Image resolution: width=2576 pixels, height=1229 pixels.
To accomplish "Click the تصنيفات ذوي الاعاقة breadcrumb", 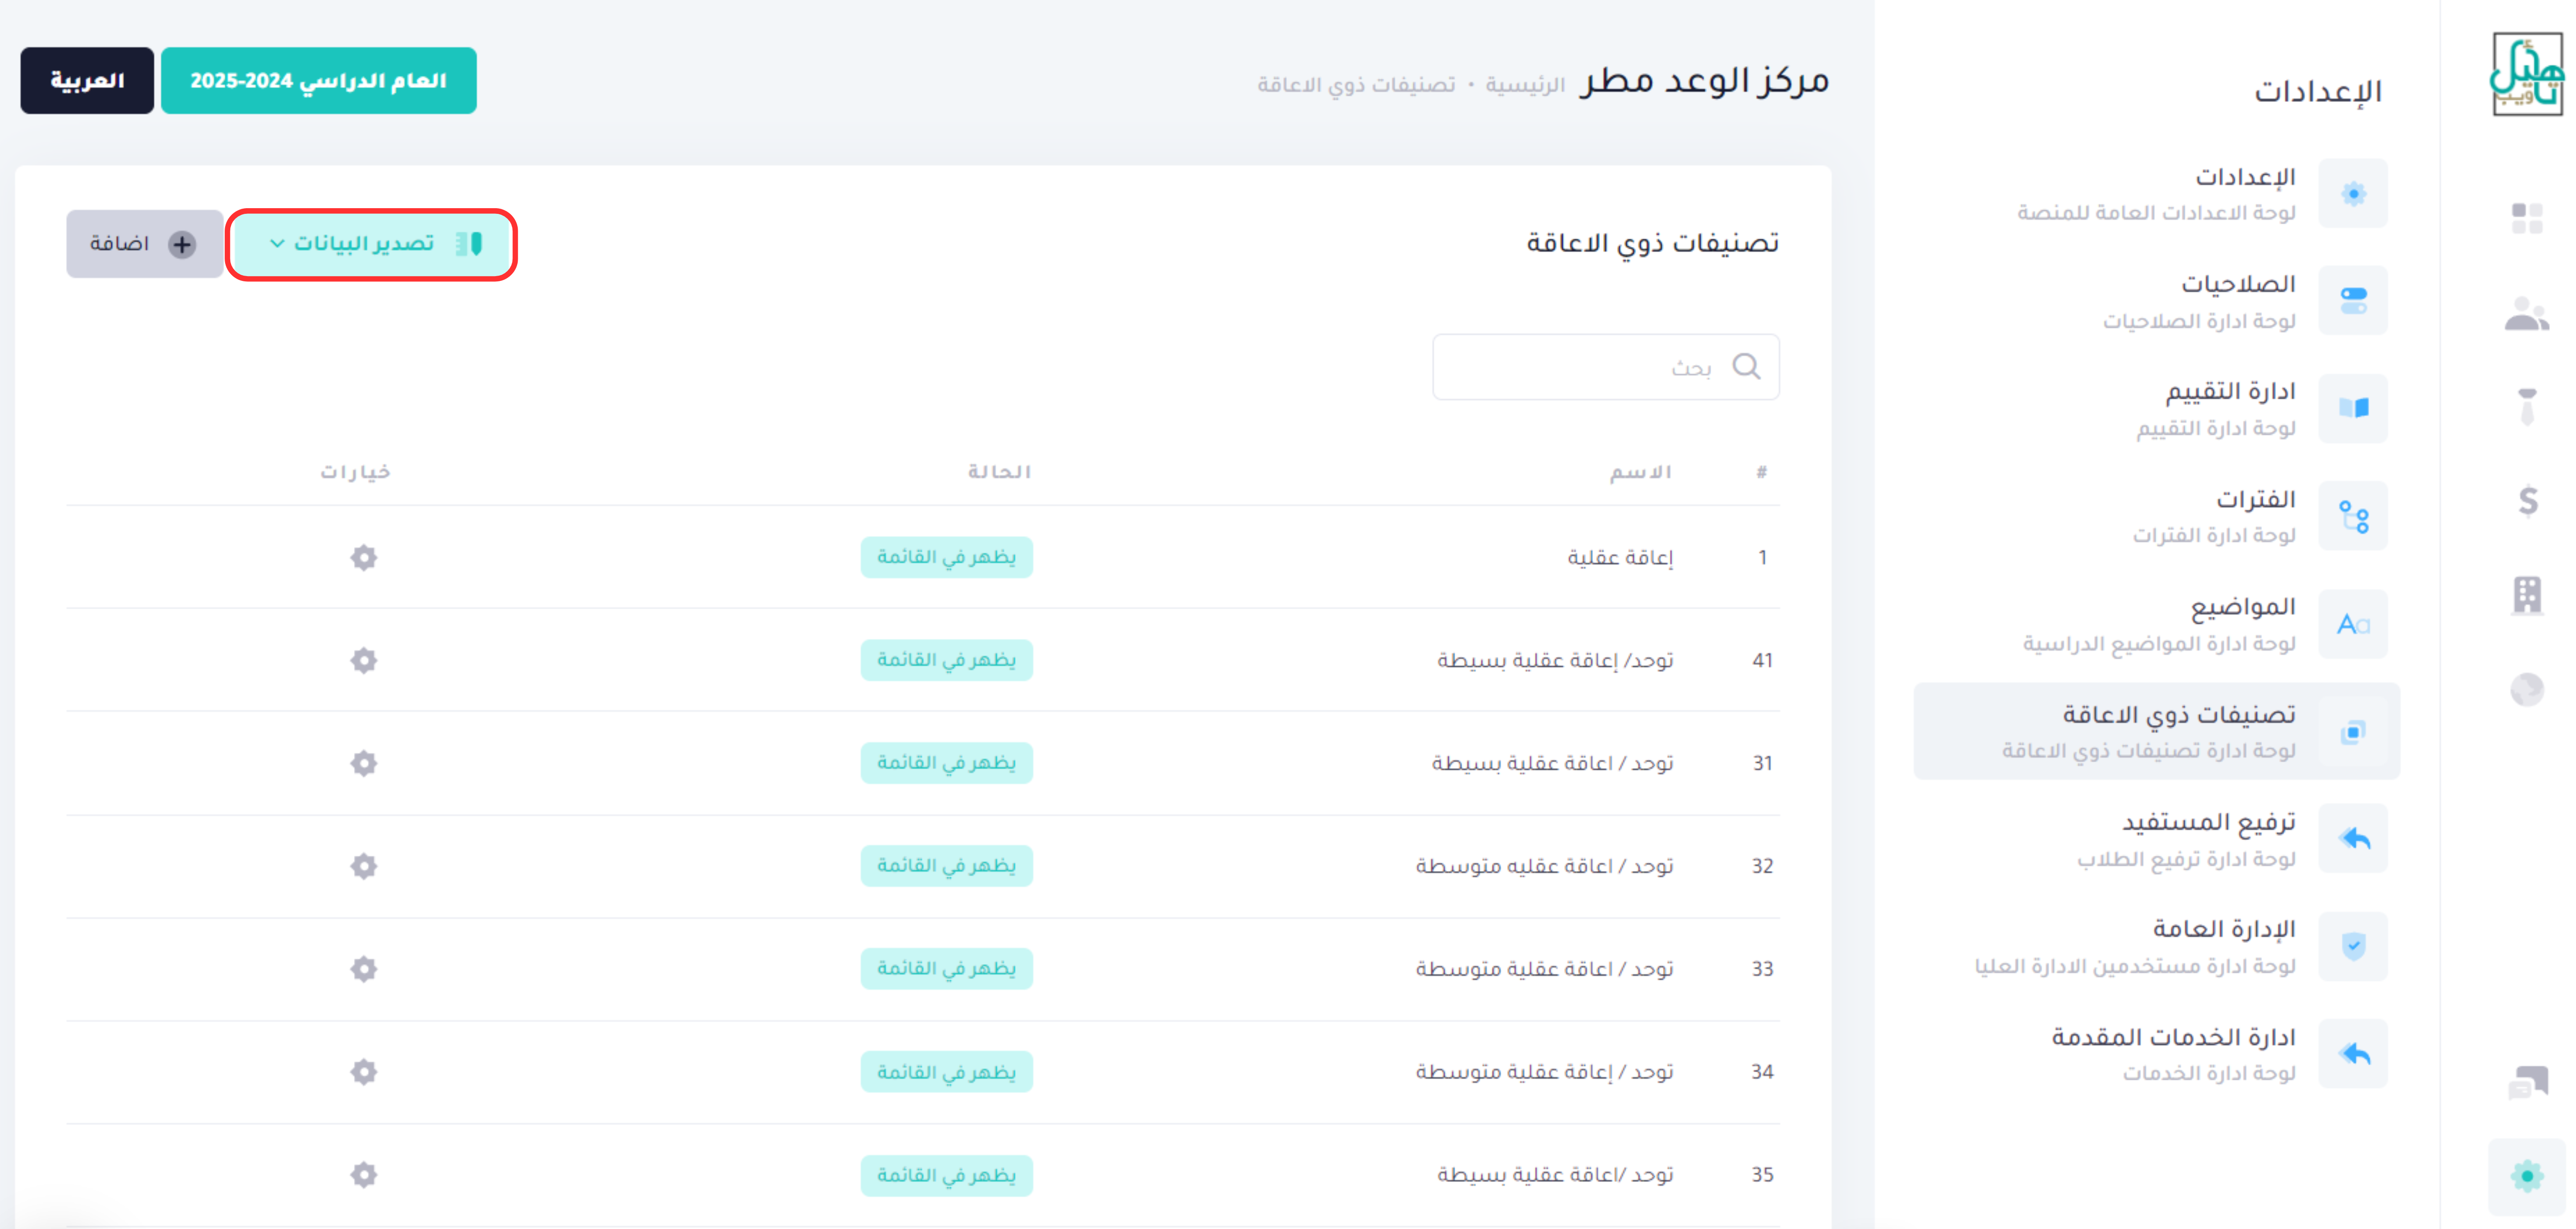I will click(x=1356, y=85).
